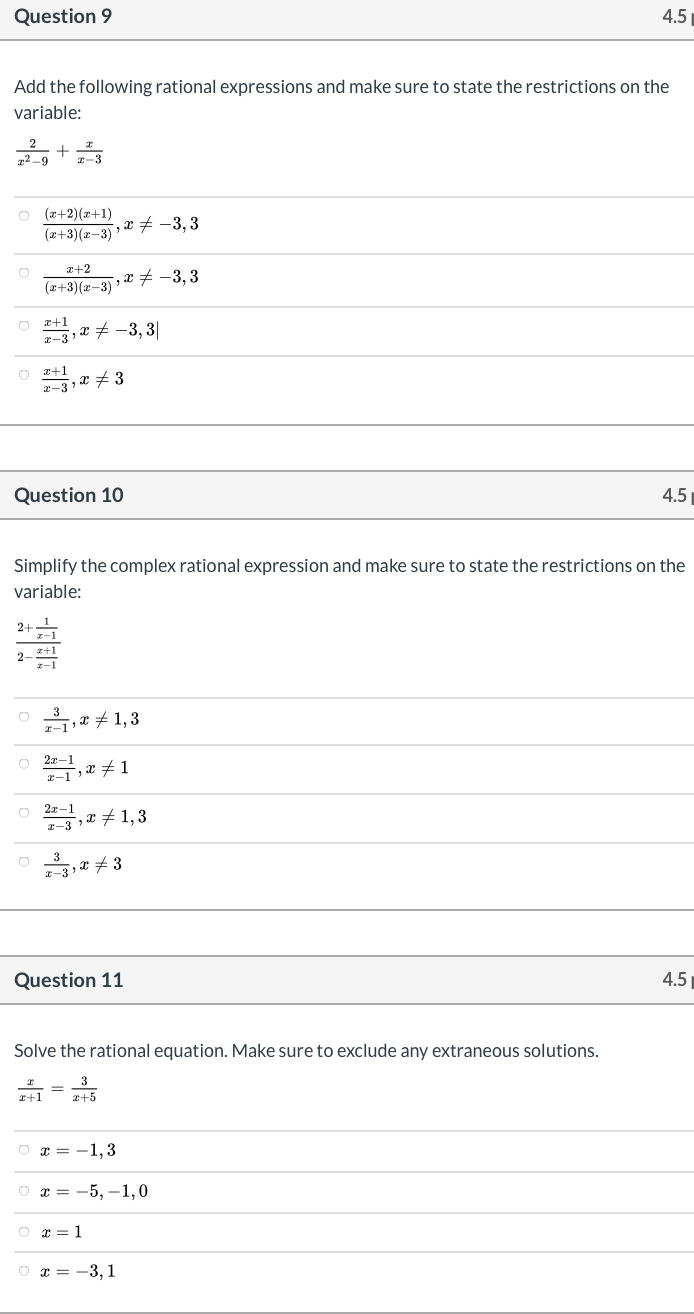Click the Question 11 header bar
This screenshot has width=694, height=1314.
pos(68,980)
